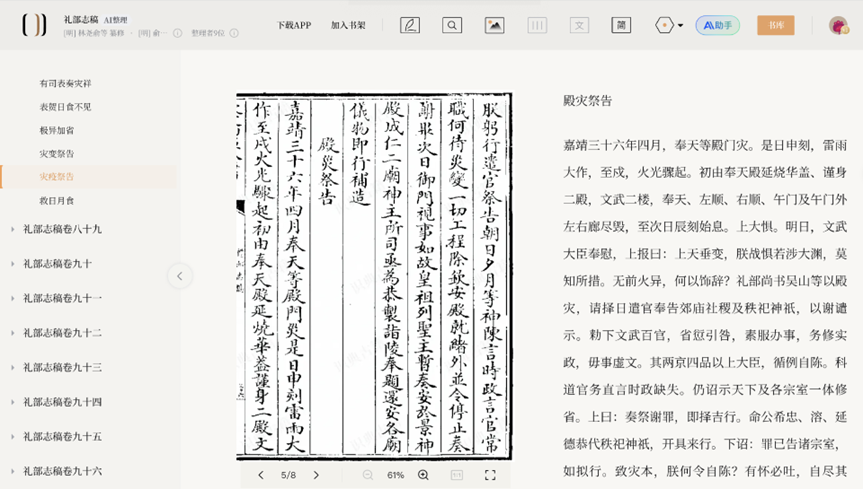Click 下载APP link

pyautogui.click(x=294, y=25)
